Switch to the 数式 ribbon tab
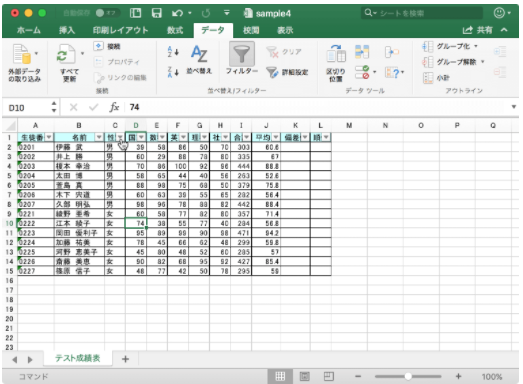 point(175,30)
